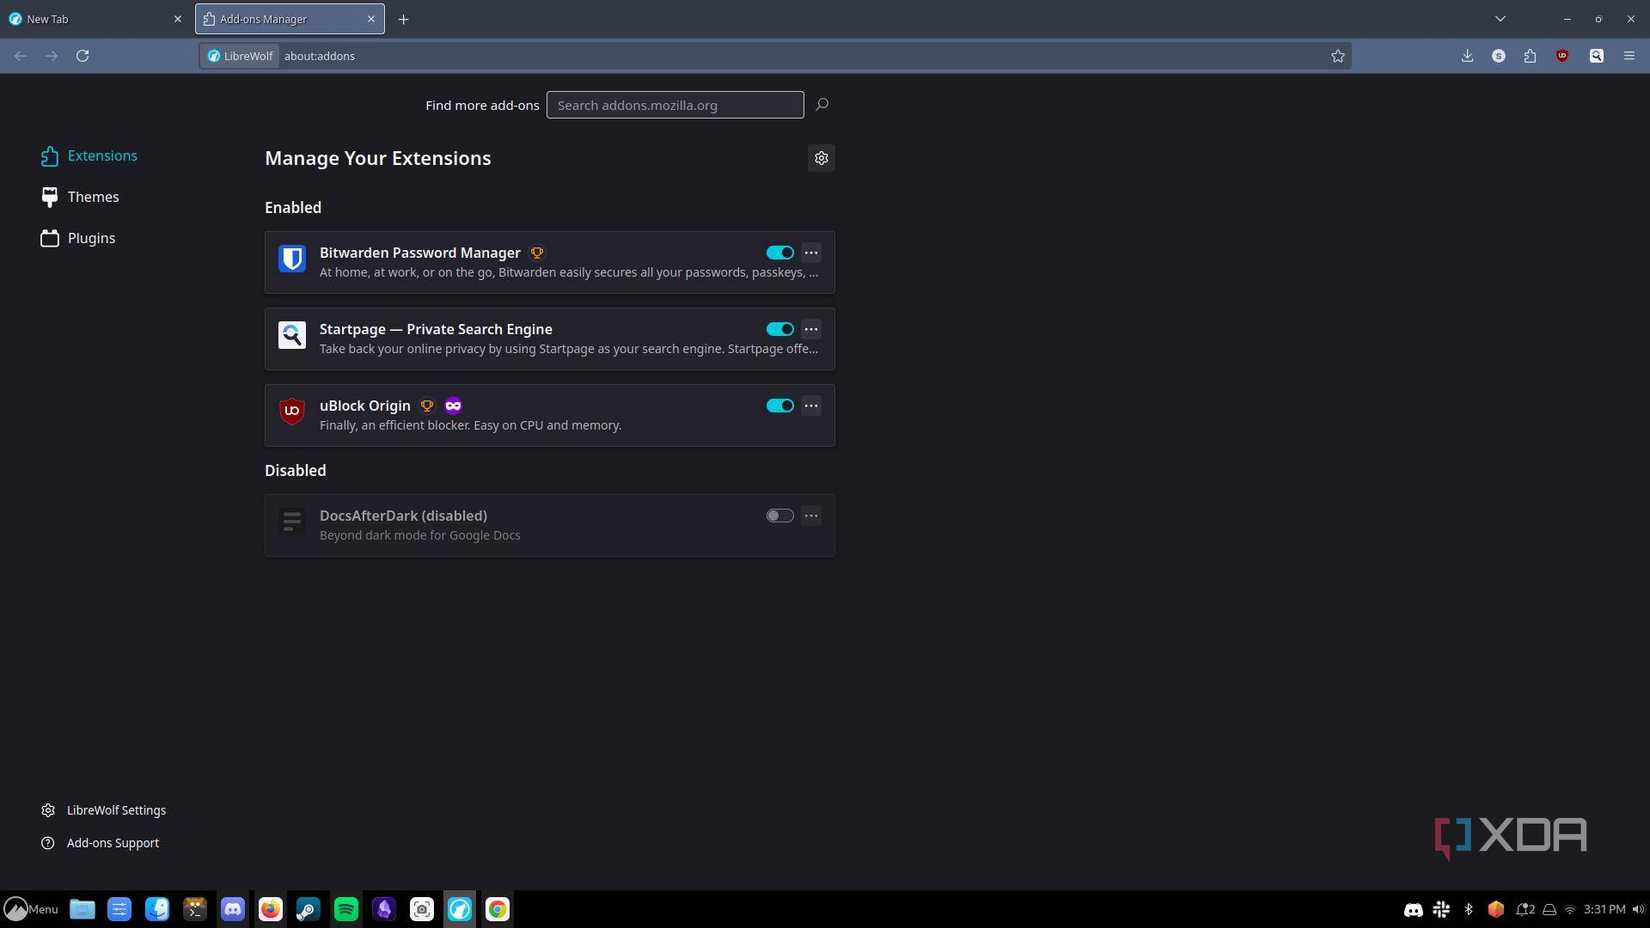The height and width of the screenshot is (928, 1650).
Task: Focus the Search addons.mozilla.org field
Action: pyautogui.click(x=675, y=105)
